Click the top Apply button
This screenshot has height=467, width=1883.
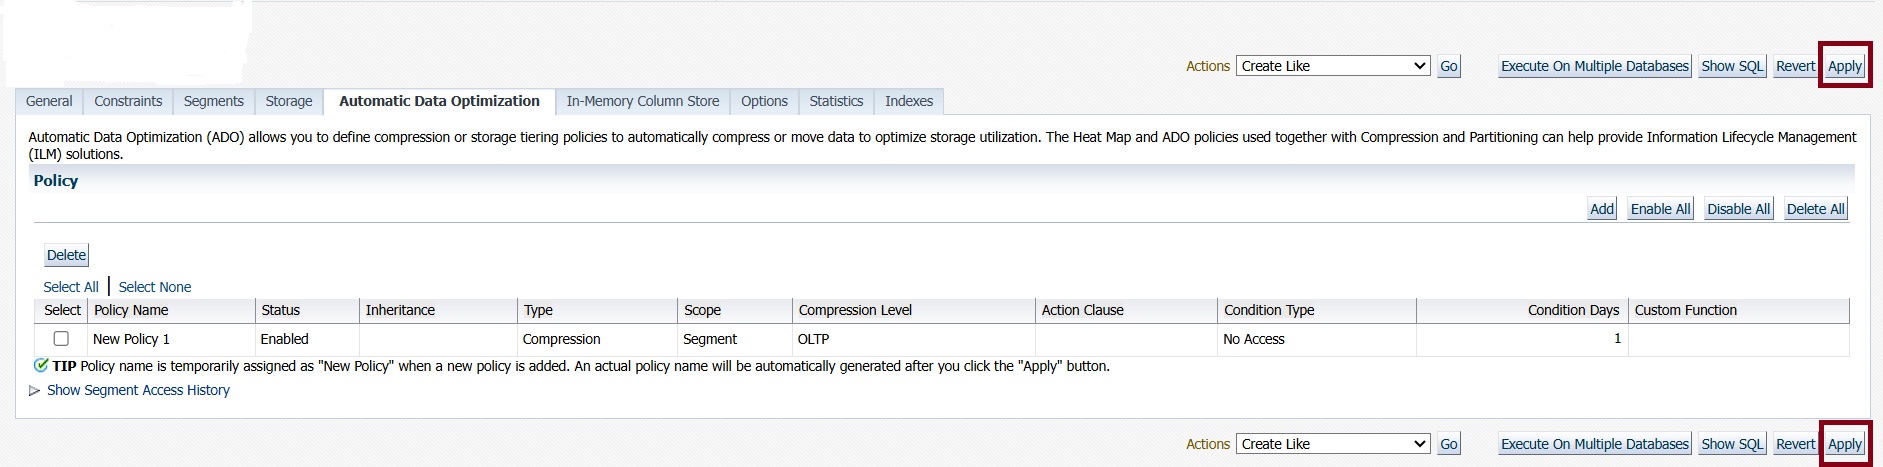(1844, 66)
